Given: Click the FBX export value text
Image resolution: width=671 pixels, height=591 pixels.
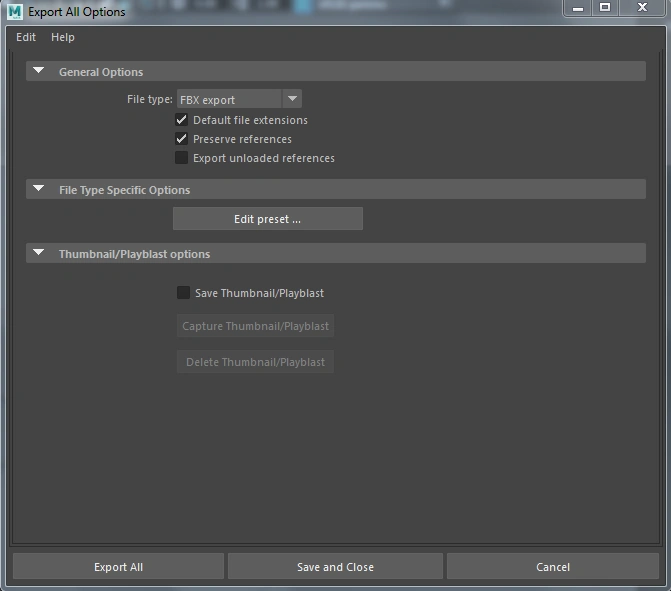Looking at the screenshot, I should 207,100.
